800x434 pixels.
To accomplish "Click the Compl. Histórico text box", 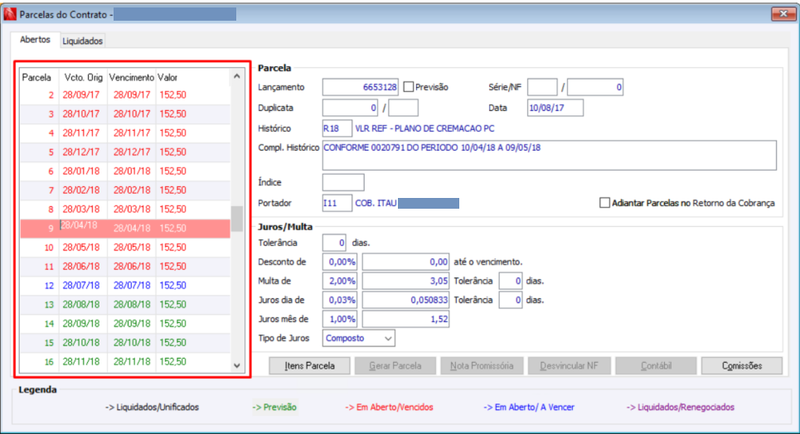I will click(549, 156).
